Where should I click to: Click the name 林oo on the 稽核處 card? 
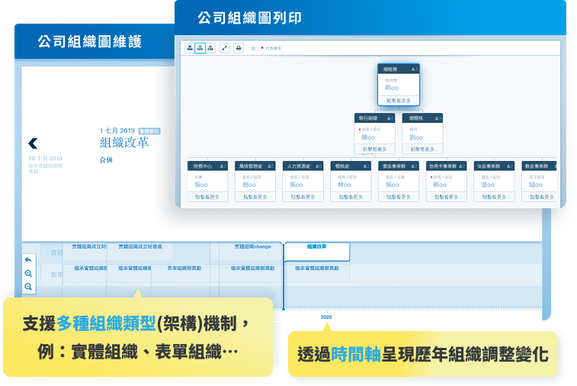click(x=344, y=185)
